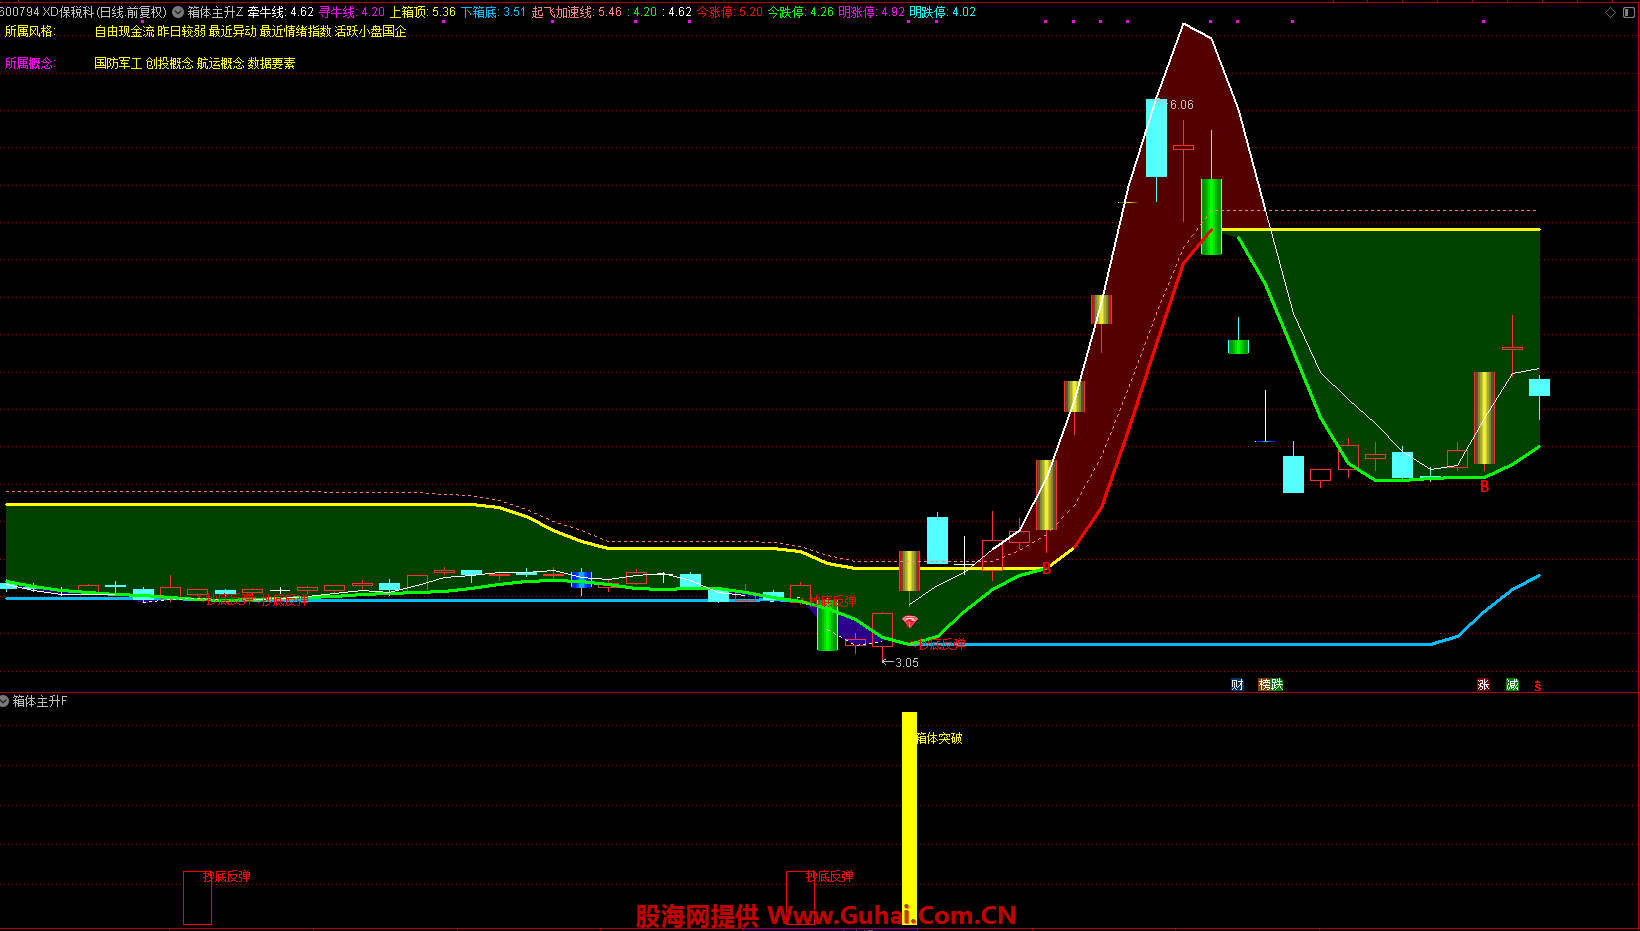Click the blue 财 event marker

(1237, 685)
